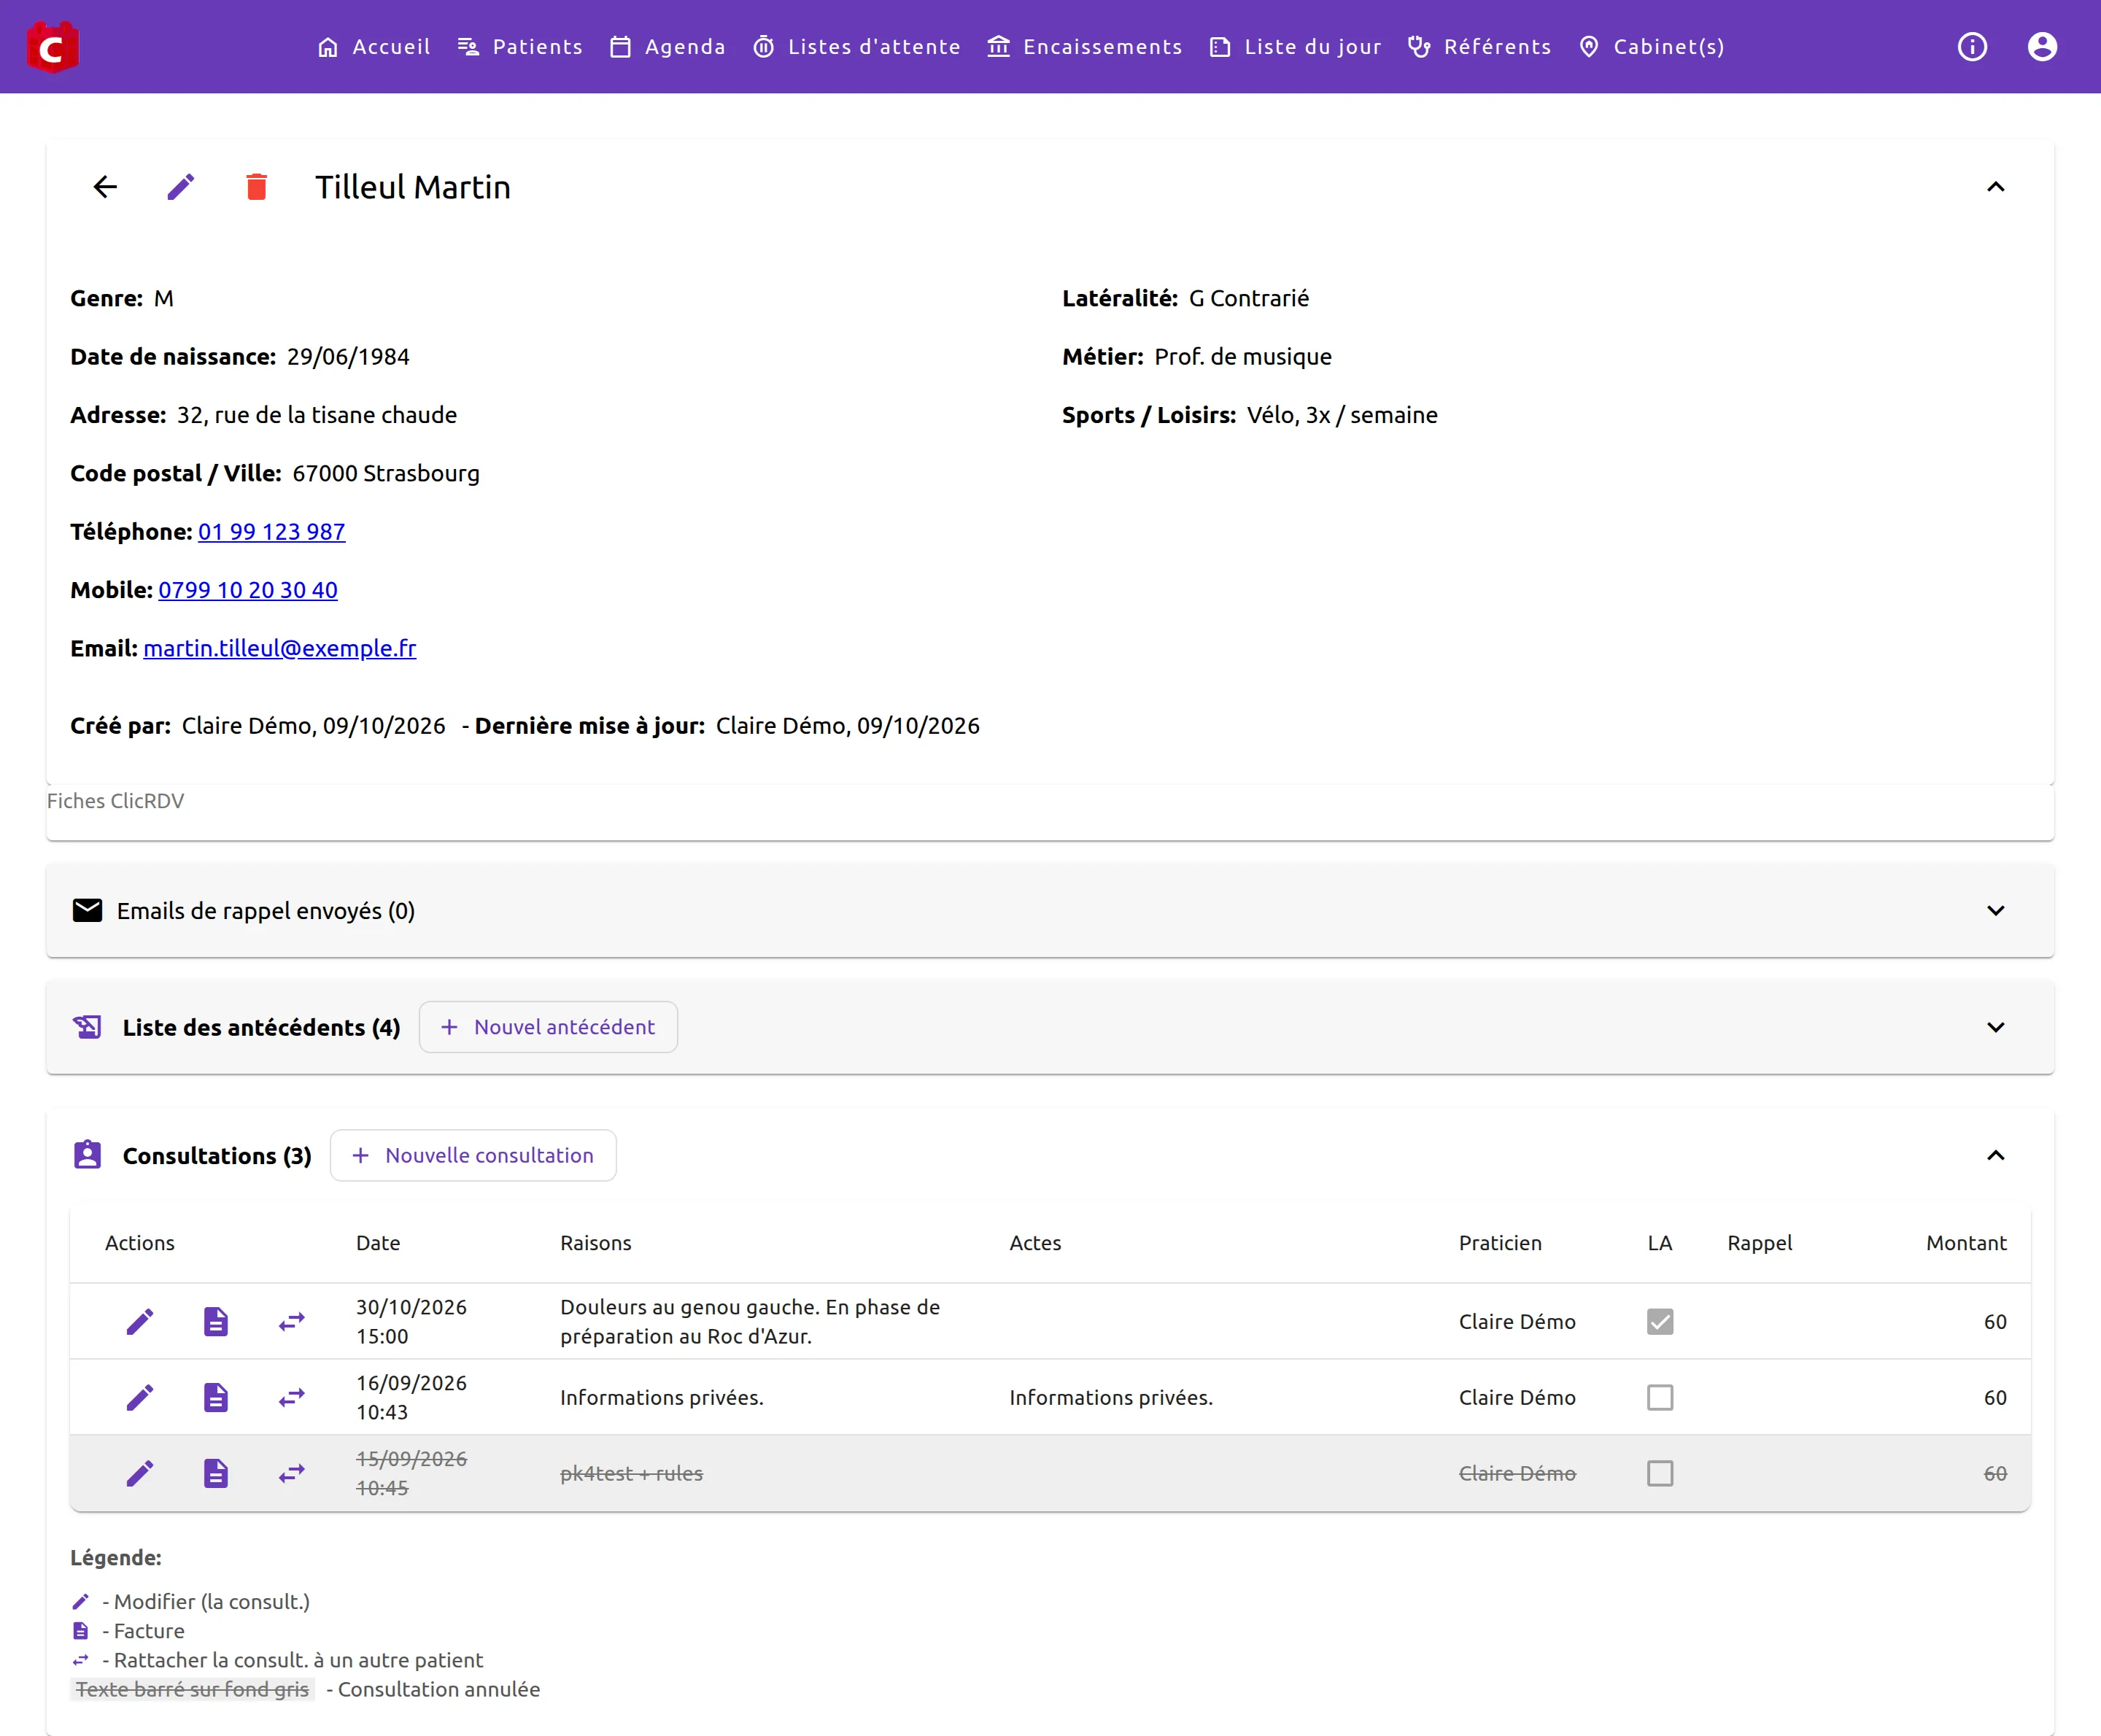Viewport: 2101px width, 1736px height.
Task: Open Encaissements menu item
Action: click(x=1084, y=47)
